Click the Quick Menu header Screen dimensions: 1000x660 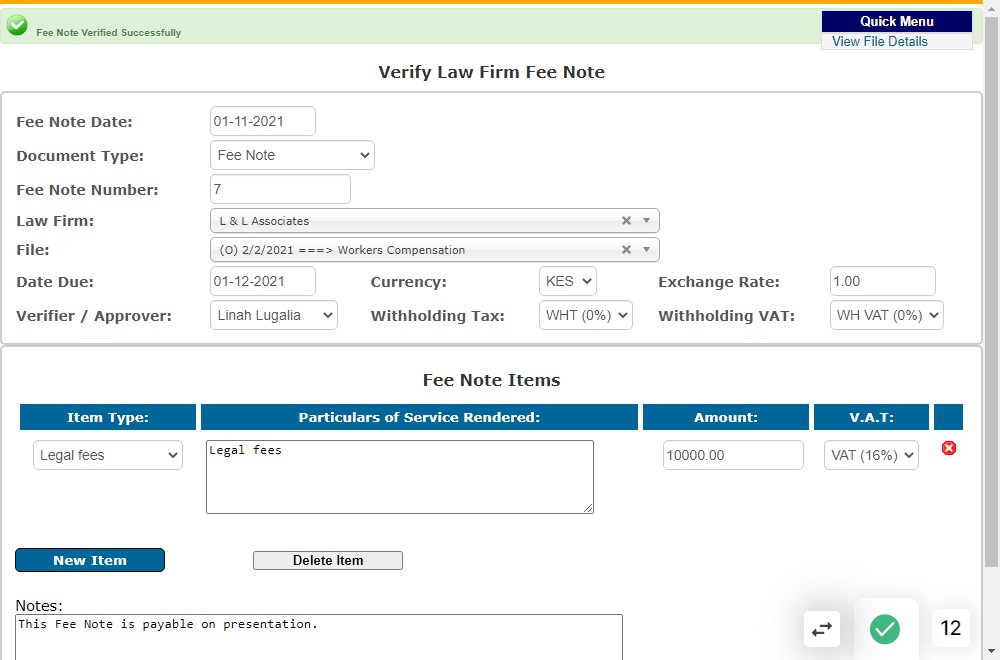pos(897,21)
